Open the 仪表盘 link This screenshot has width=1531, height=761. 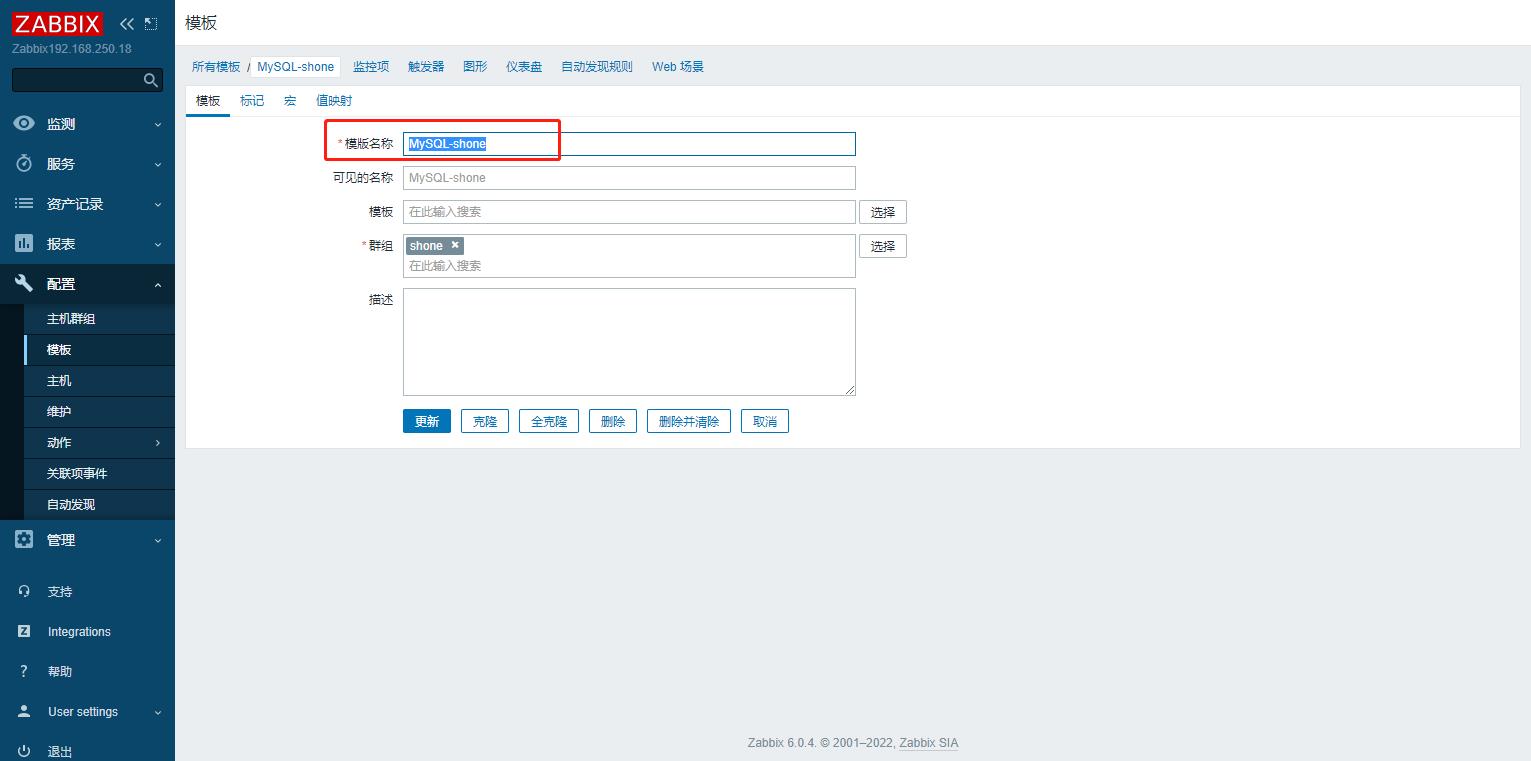[x=524, y=67]
